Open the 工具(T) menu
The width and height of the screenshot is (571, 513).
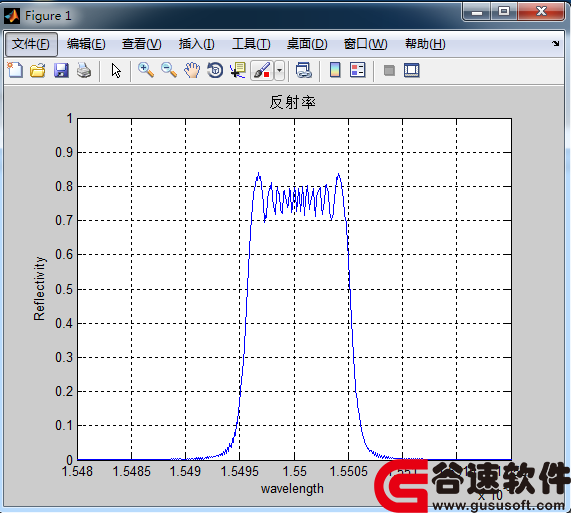(251, 44)
